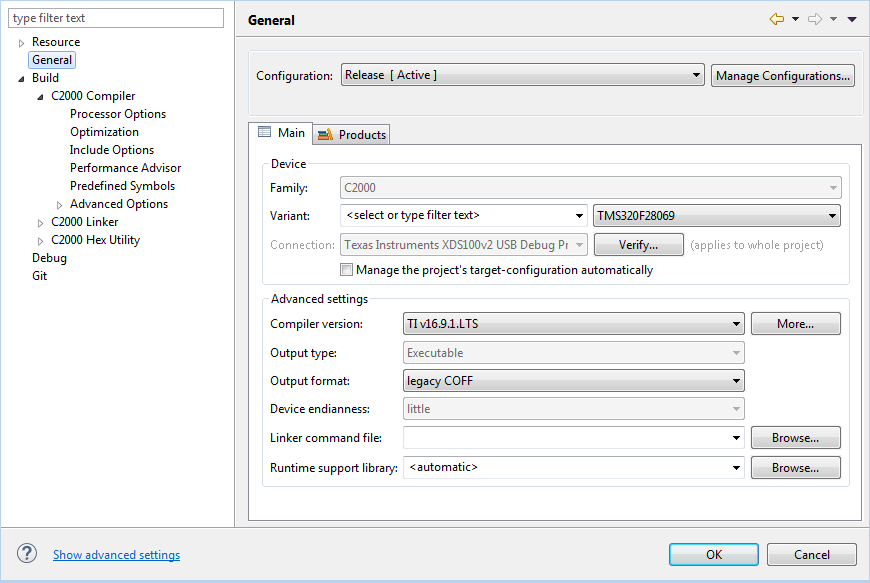Screen dimensions: 870x583
Task: Click the forward navigation arrow icon
Action: click(x=815, y=19)
